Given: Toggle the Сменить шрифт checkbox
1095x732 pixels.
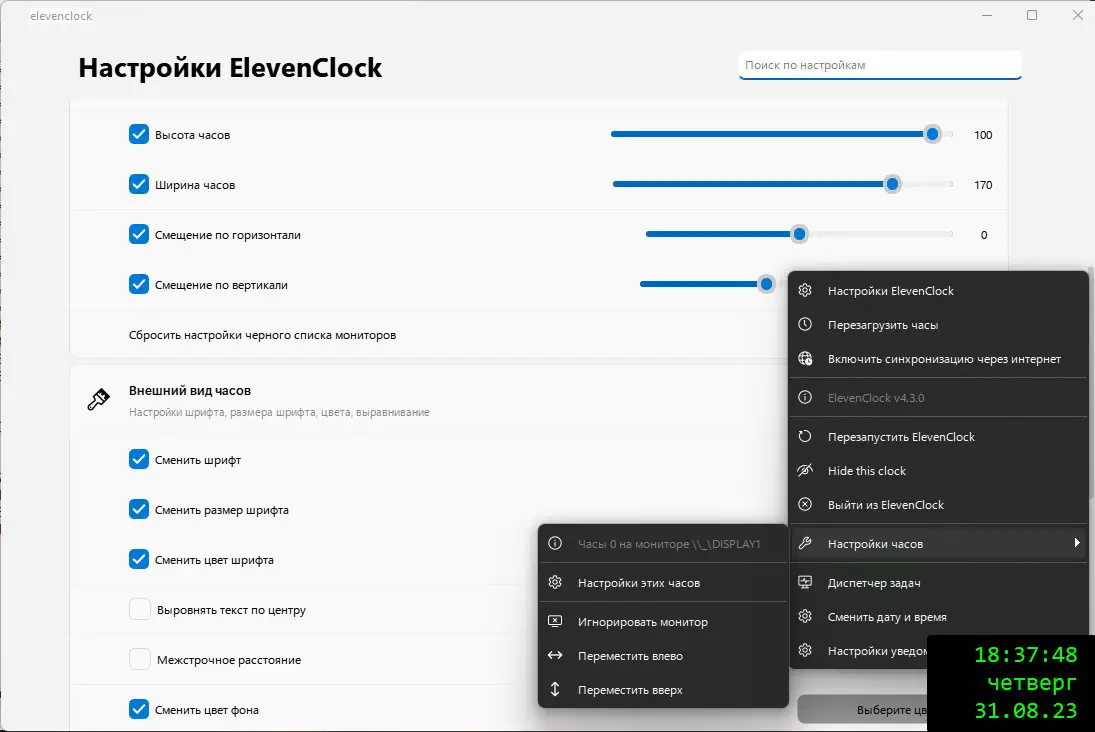Looking at the screenshot, I should [139, 460].
